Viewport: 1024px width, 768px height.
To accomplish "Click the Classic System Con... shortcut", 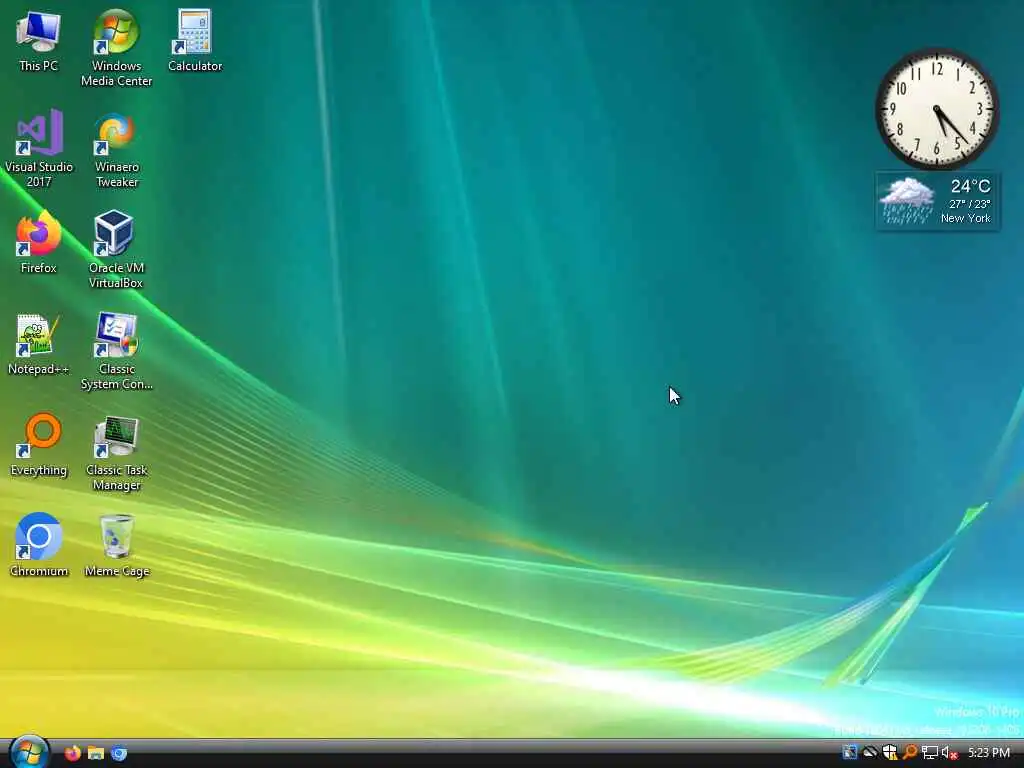I will pos(116,351).
